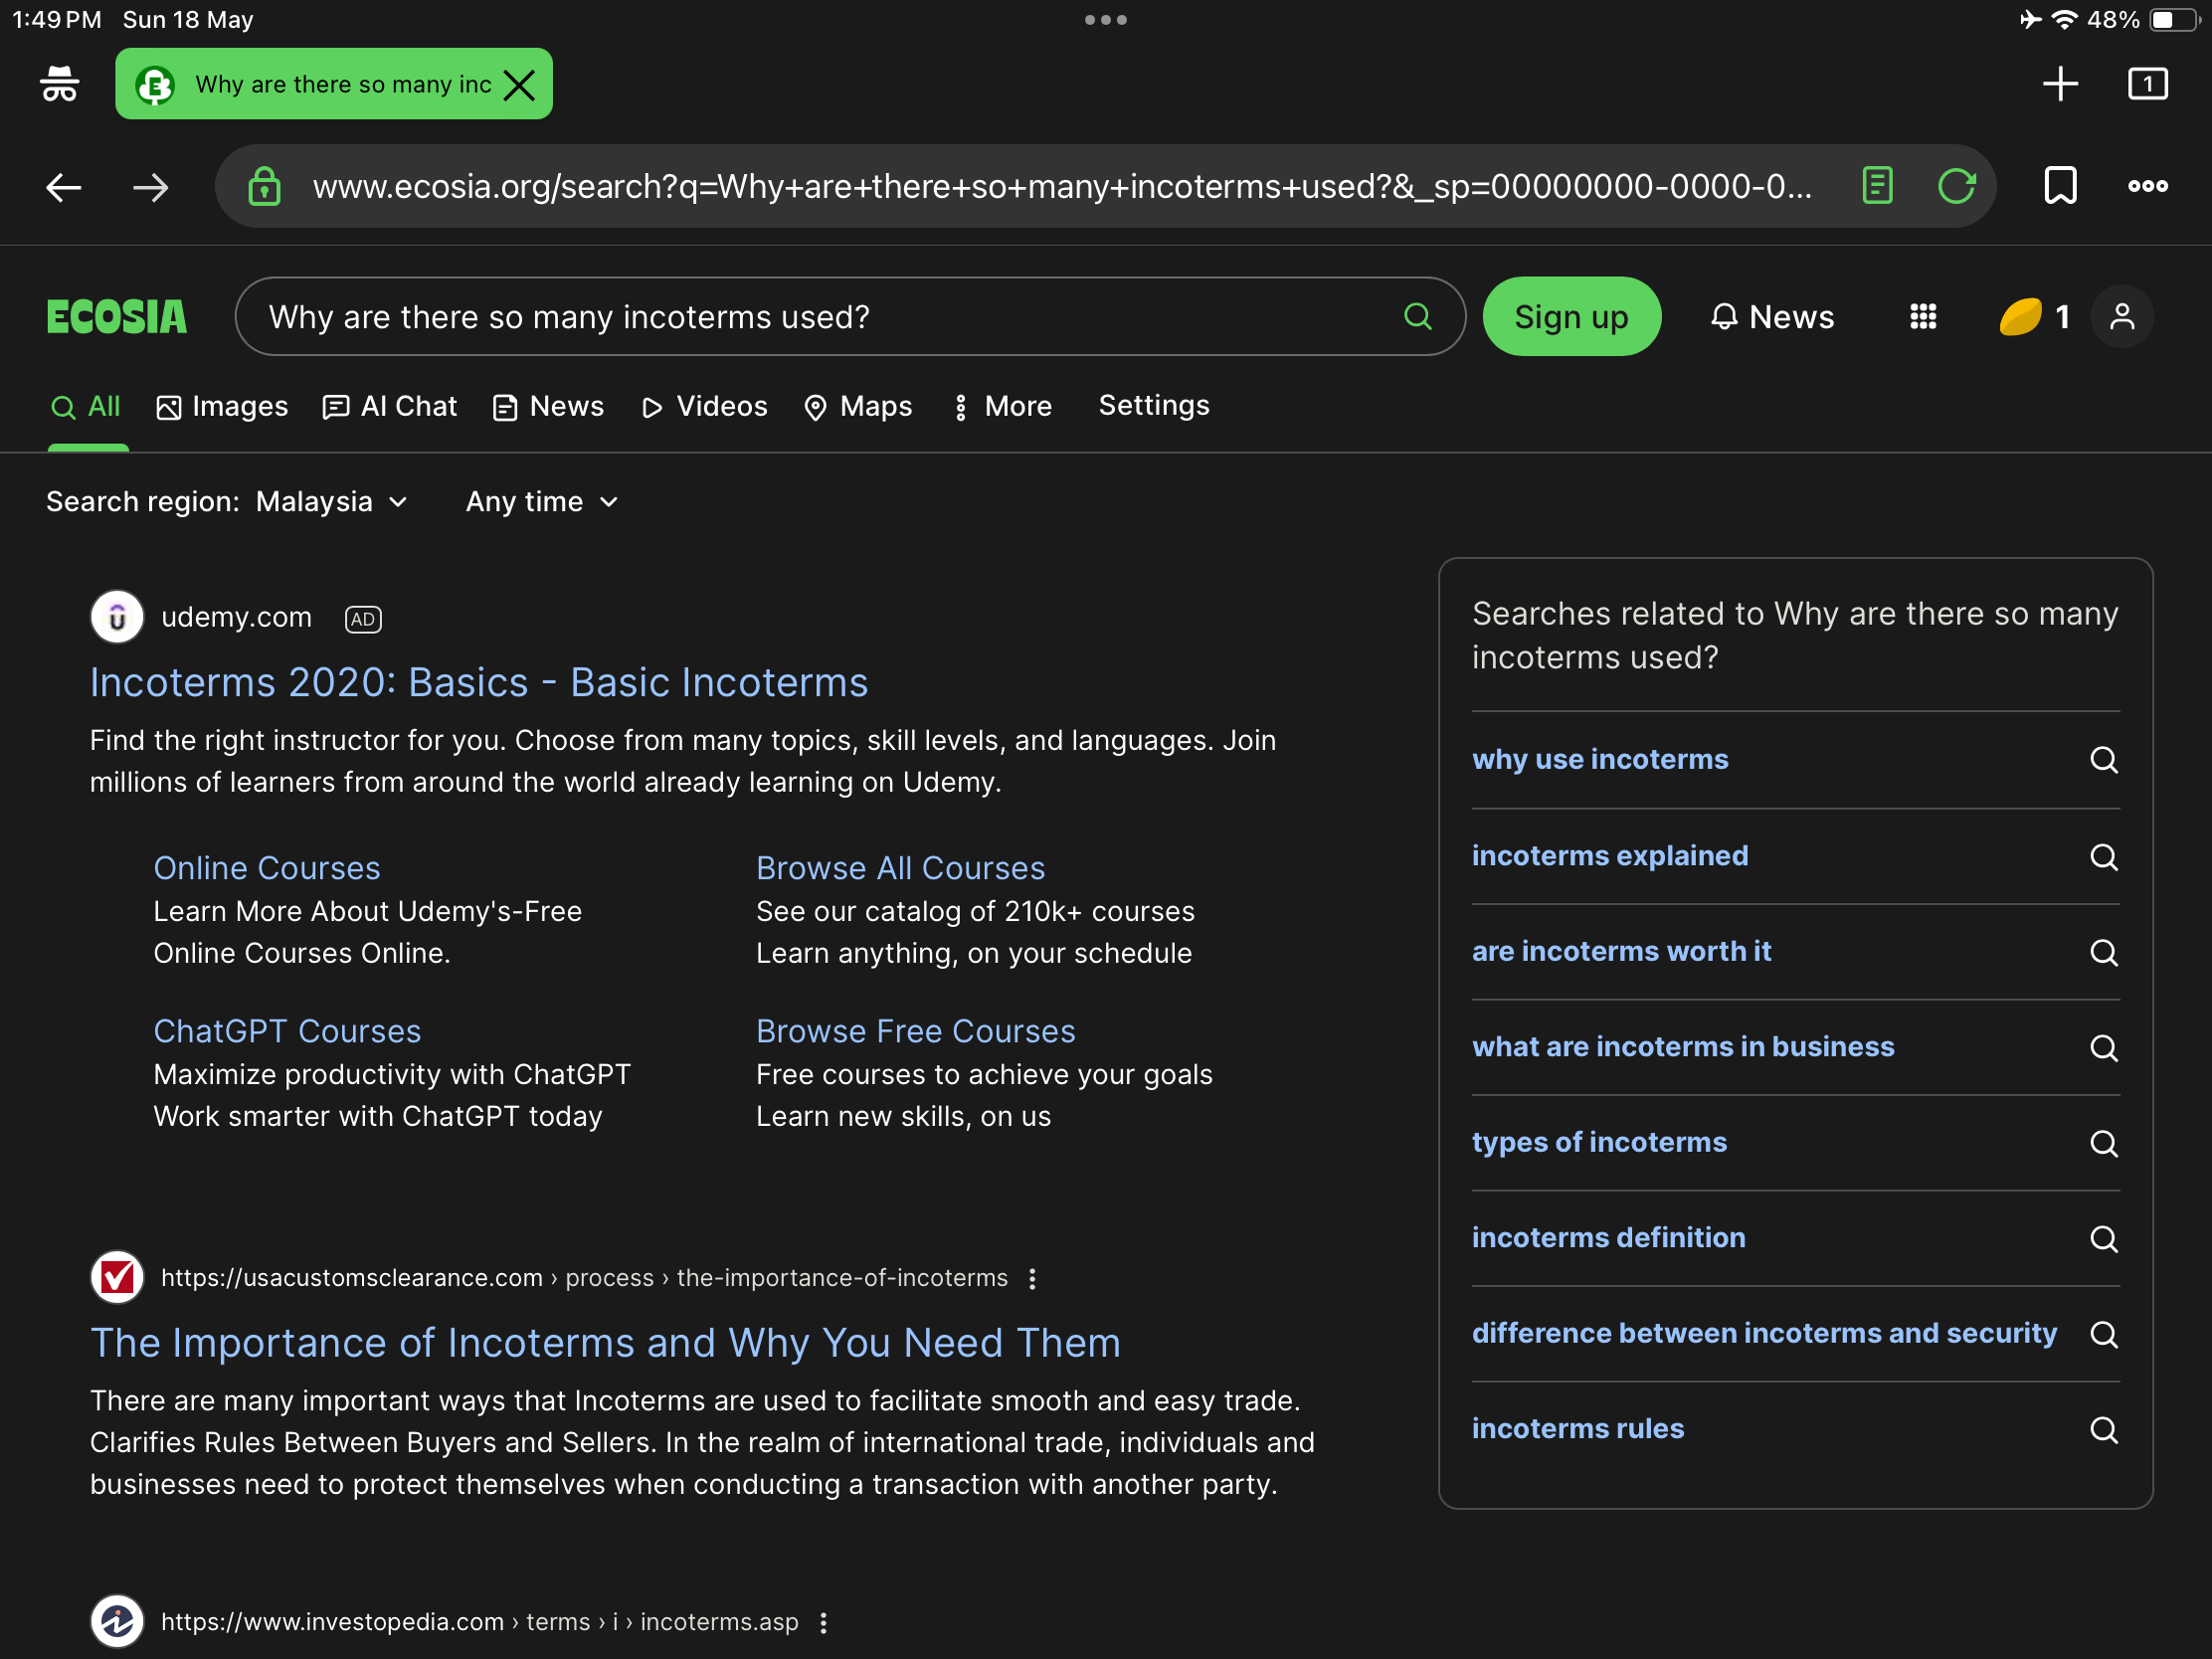The height and width of the screenshot is (1659, 2212).
Task: Tap the Wi-Fi icon in the status bar
Action: [2064, 20]
